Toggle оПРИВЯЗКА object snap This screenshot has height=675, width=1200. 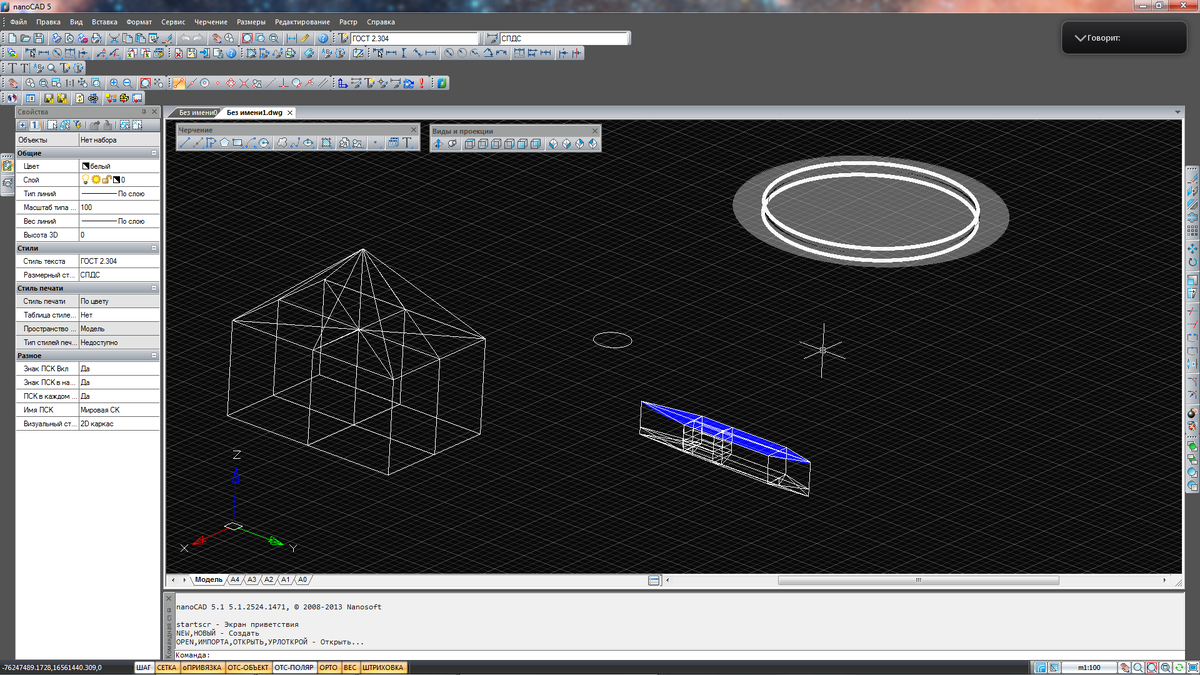[x=203, y=667]
